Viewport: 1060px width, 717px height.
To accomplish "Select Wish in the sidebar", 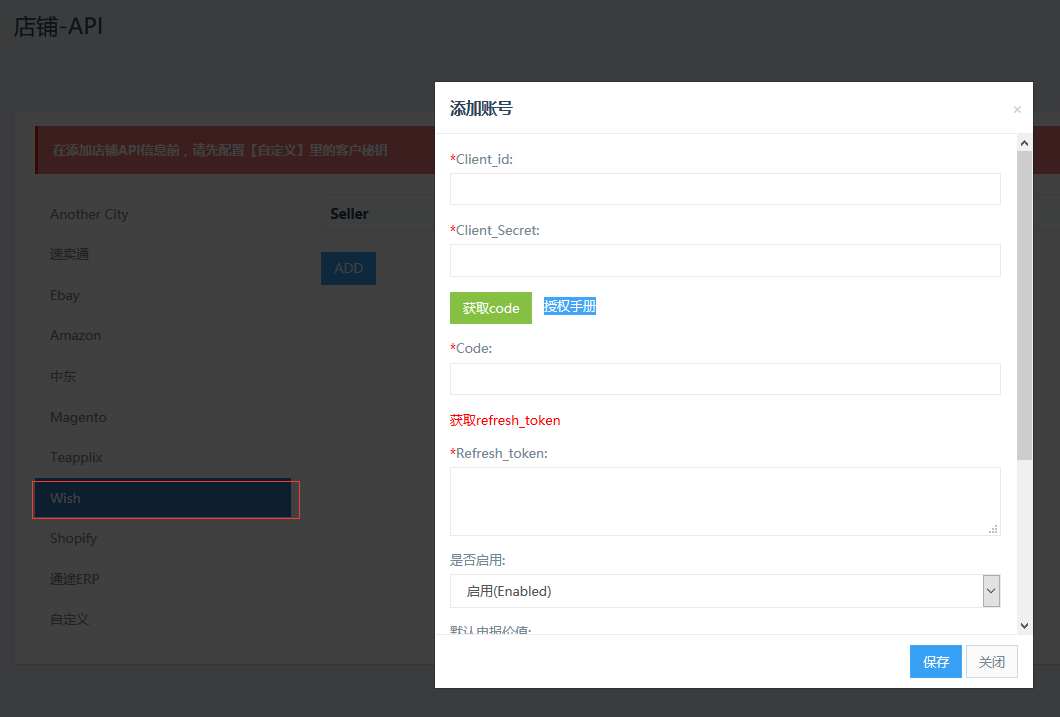I will click(162, 499).
